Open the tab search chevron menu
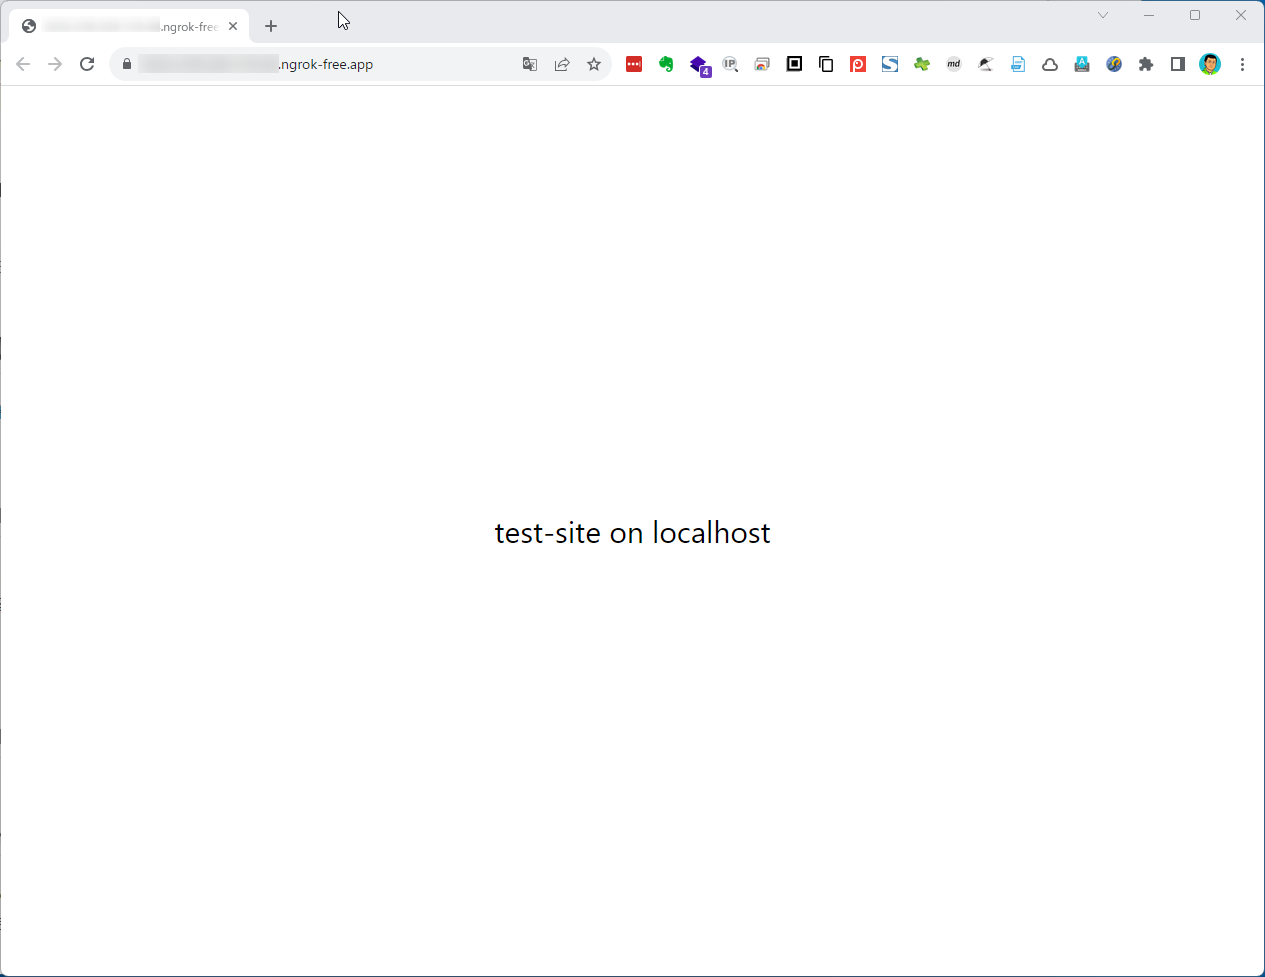The width and height of the screenshot is (1265, 977). (1103, 15)
